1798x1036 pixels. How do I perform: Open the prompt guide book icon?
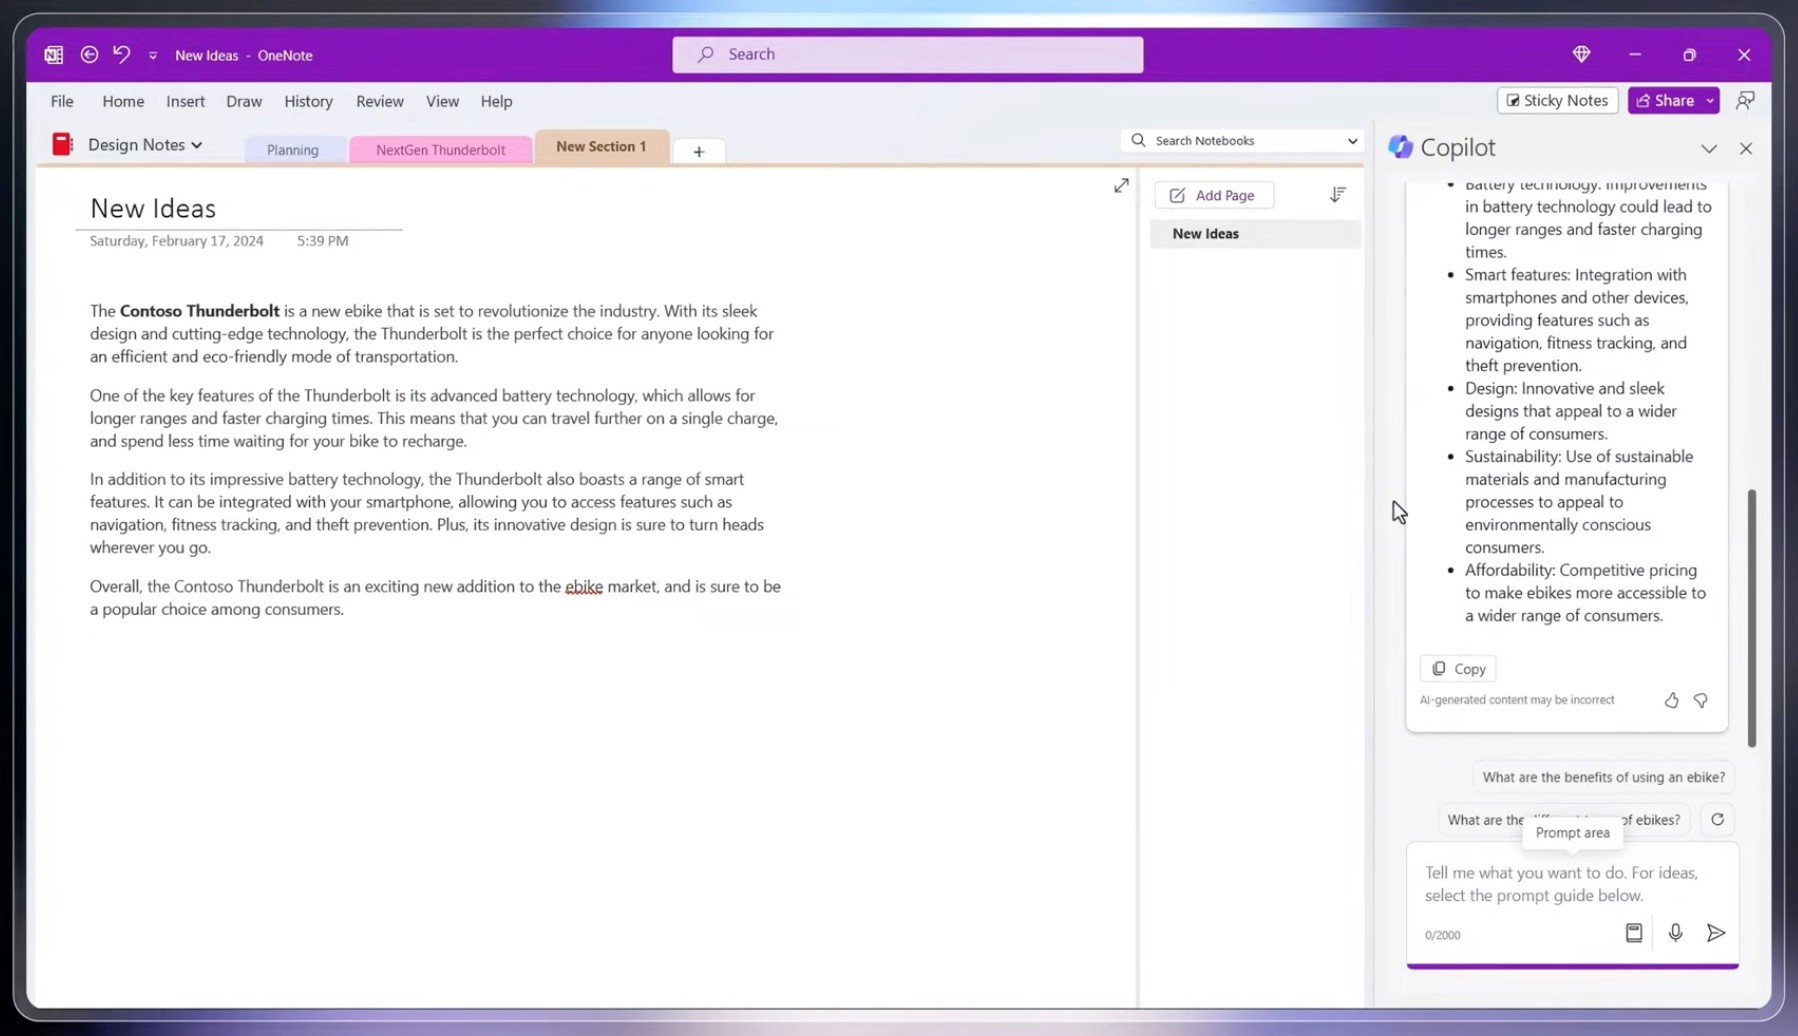pyautogui.click(x=1633, y=933)
